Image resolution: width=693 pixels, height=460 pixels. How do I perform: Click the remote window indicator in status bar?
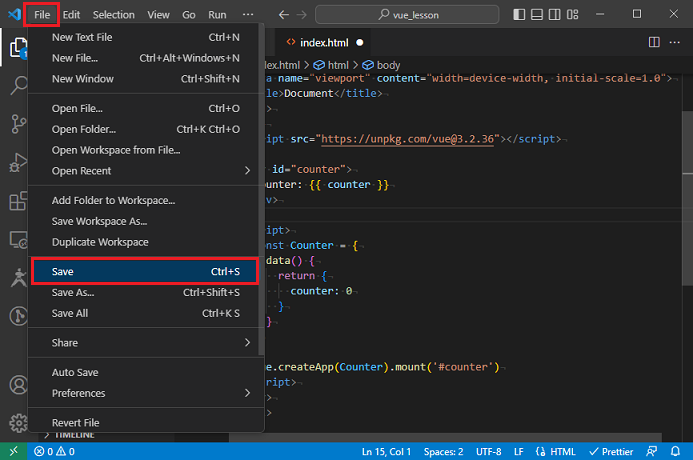tap(13, 451)
